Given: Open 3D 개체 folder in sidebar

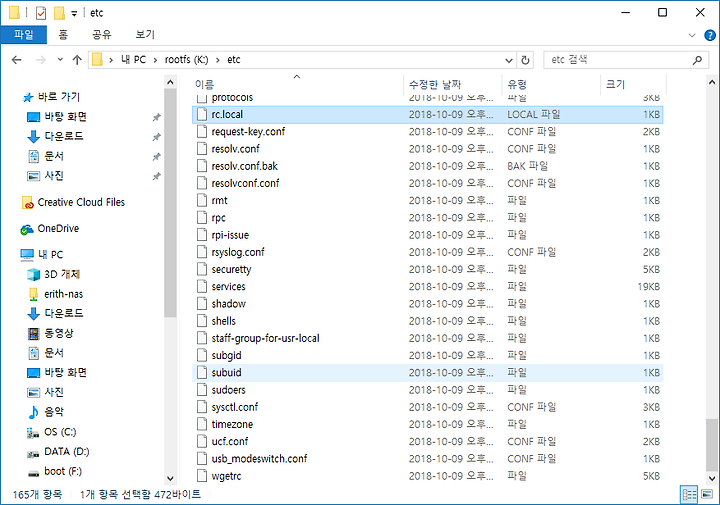Looking at the screenshot, I should [x=62, y=275].
